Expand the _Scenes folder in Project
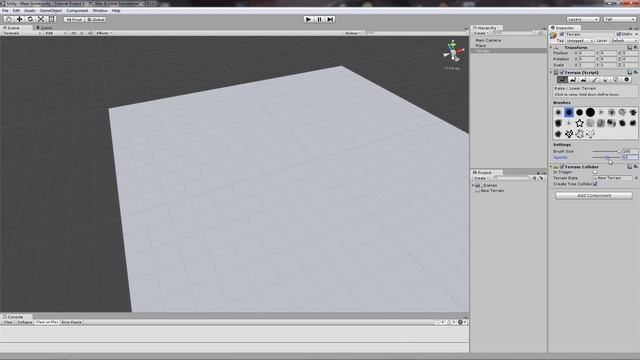The height and width of the screenshot is (360, 640). click(473, 185)
